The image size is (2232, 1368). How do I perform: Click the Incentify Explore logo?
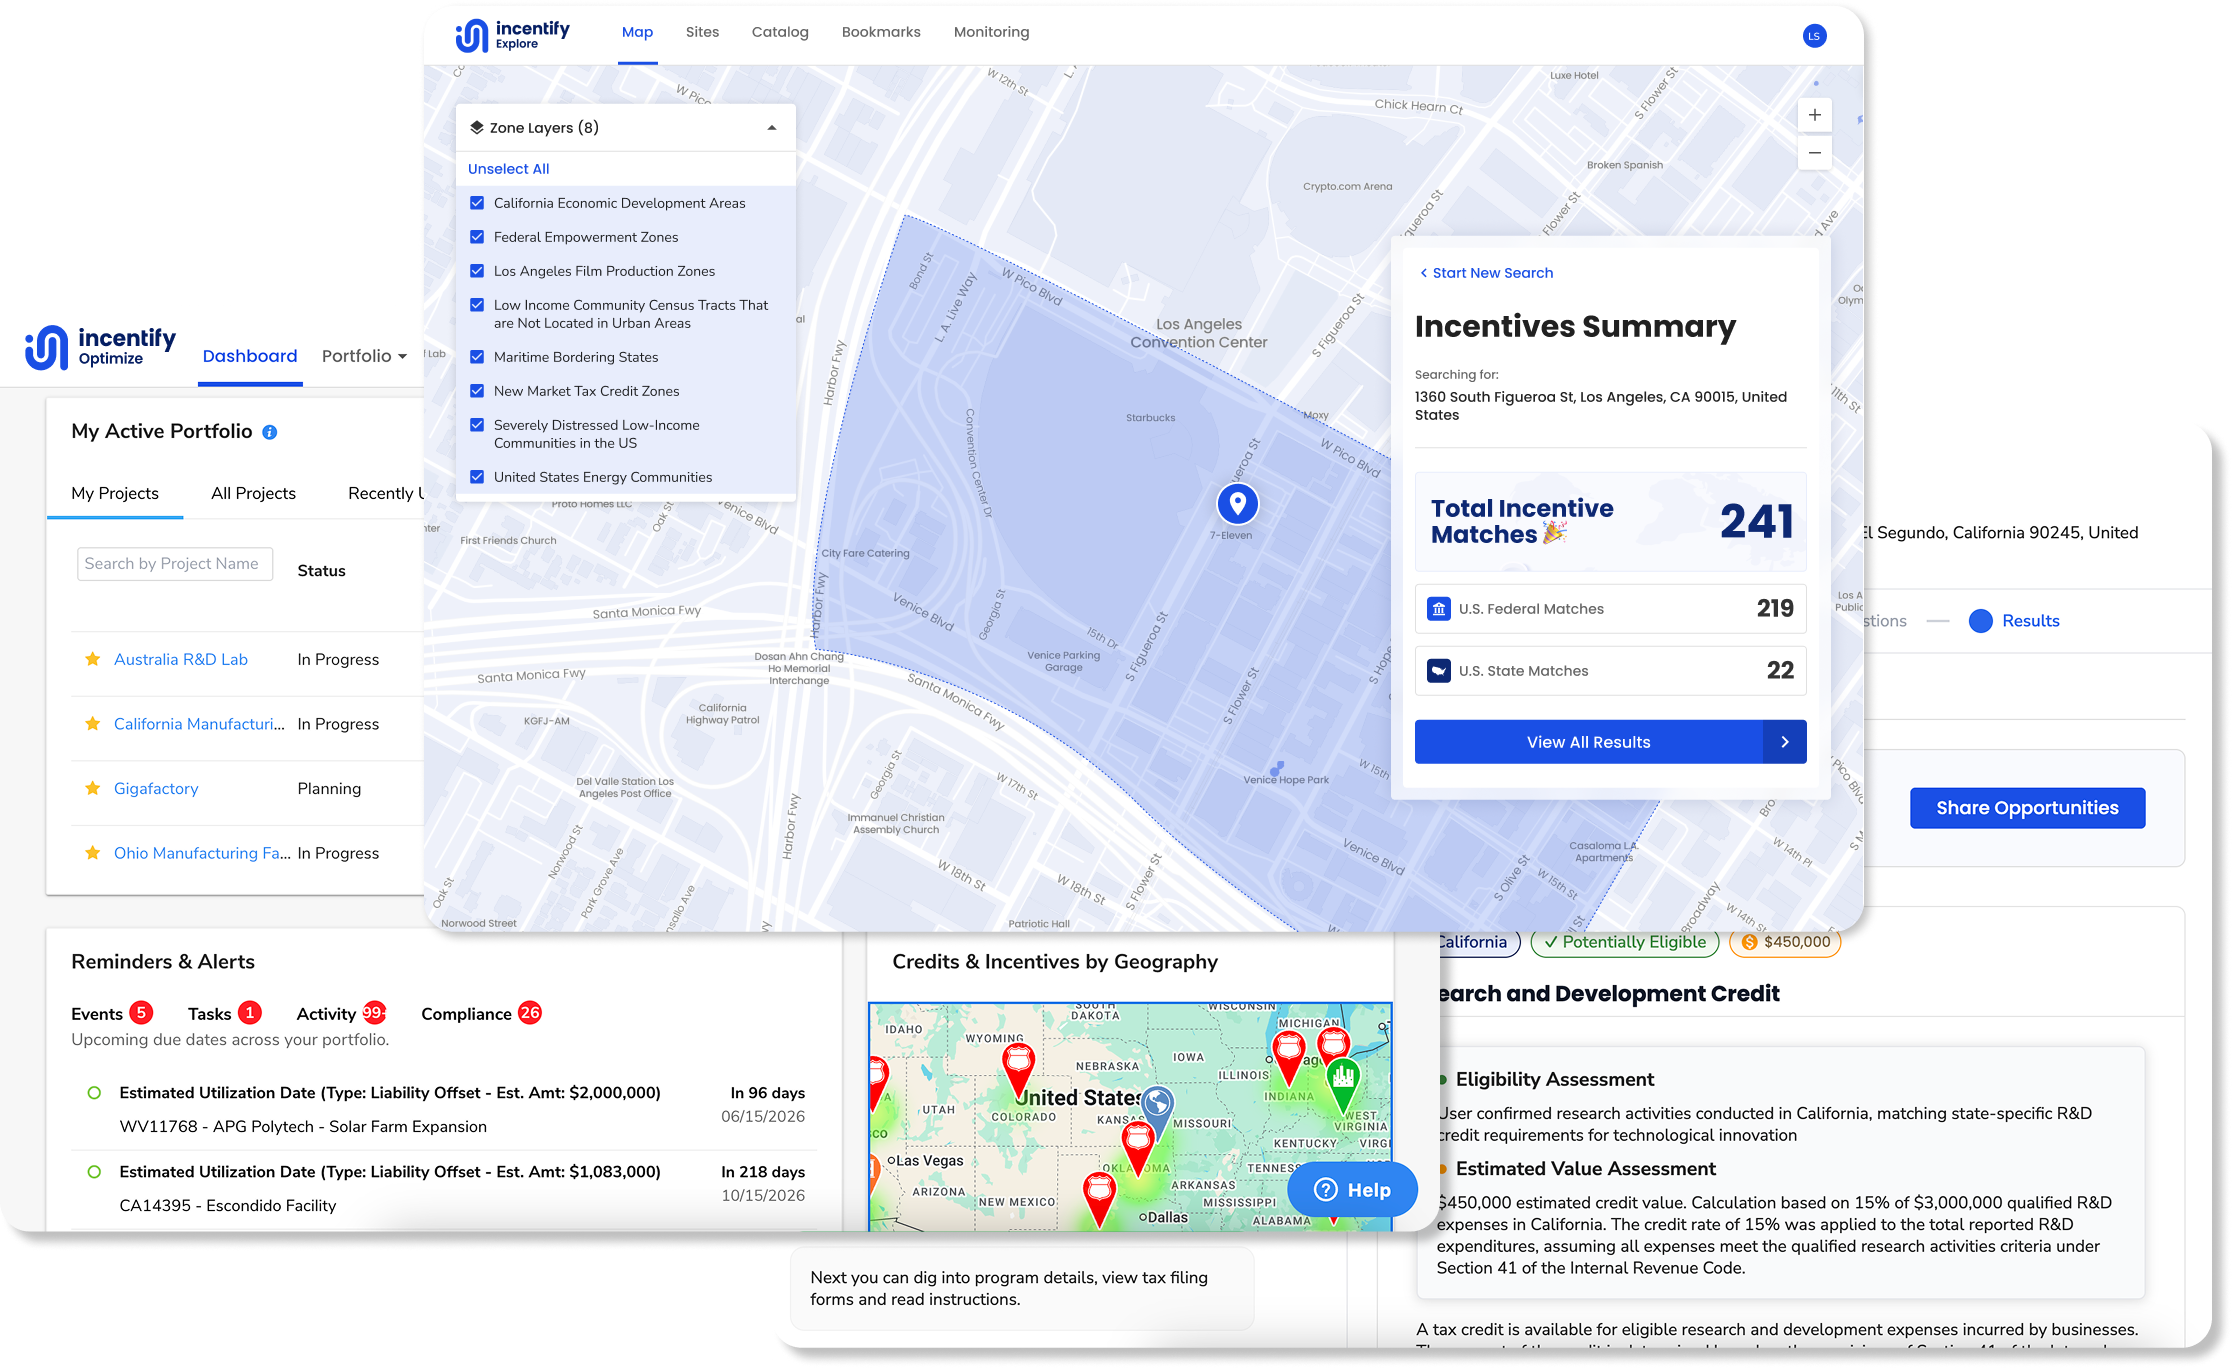coord(512,34)
